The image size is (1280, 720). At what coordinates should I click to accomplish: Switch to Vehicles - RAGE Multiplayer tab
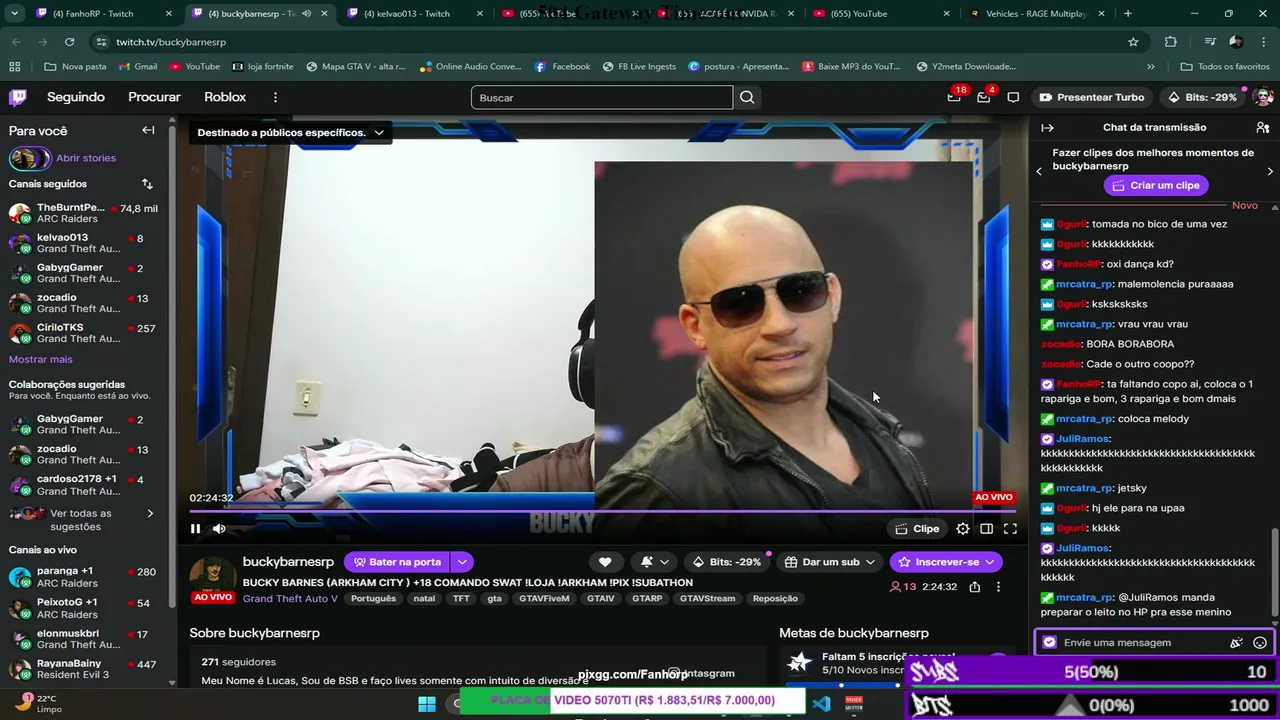[1036, 14]
